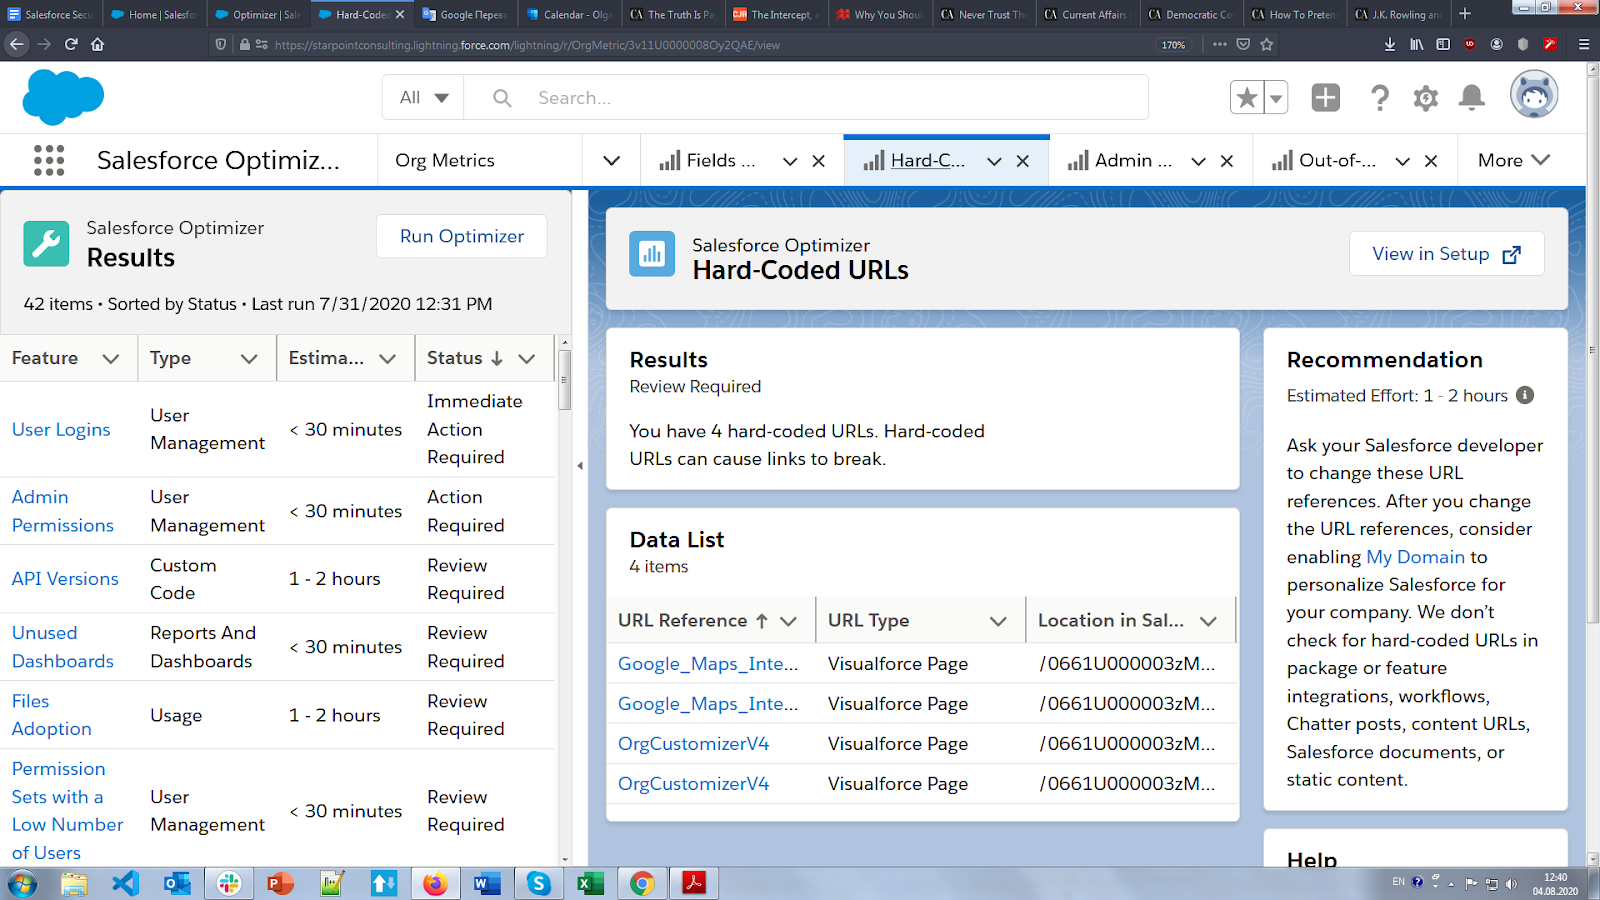This screenshot has height=900, width=1600.
Task: Open the URL Reference column menu
Action: [788, 621]
